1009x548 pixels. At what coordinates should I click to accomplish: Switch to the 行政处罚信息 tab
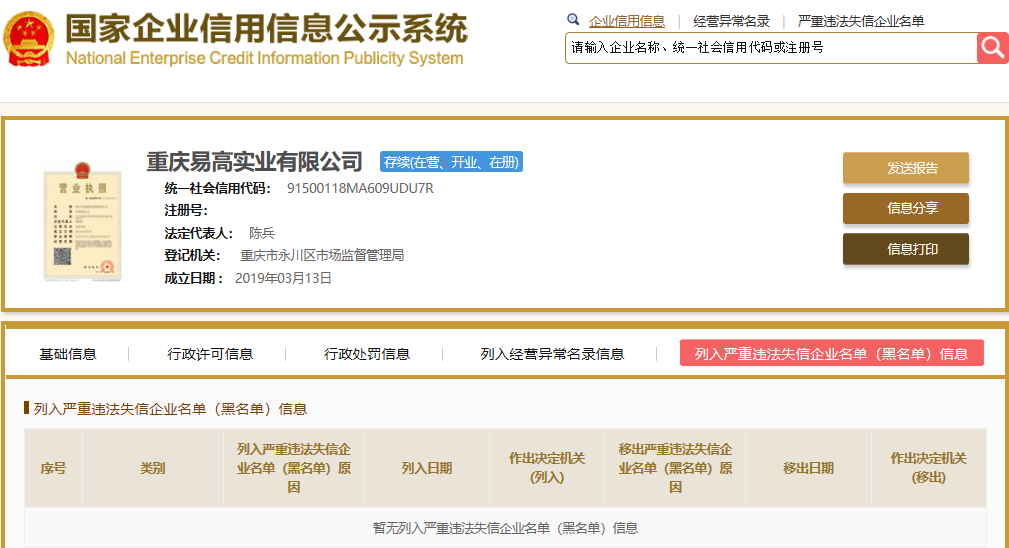367,354
